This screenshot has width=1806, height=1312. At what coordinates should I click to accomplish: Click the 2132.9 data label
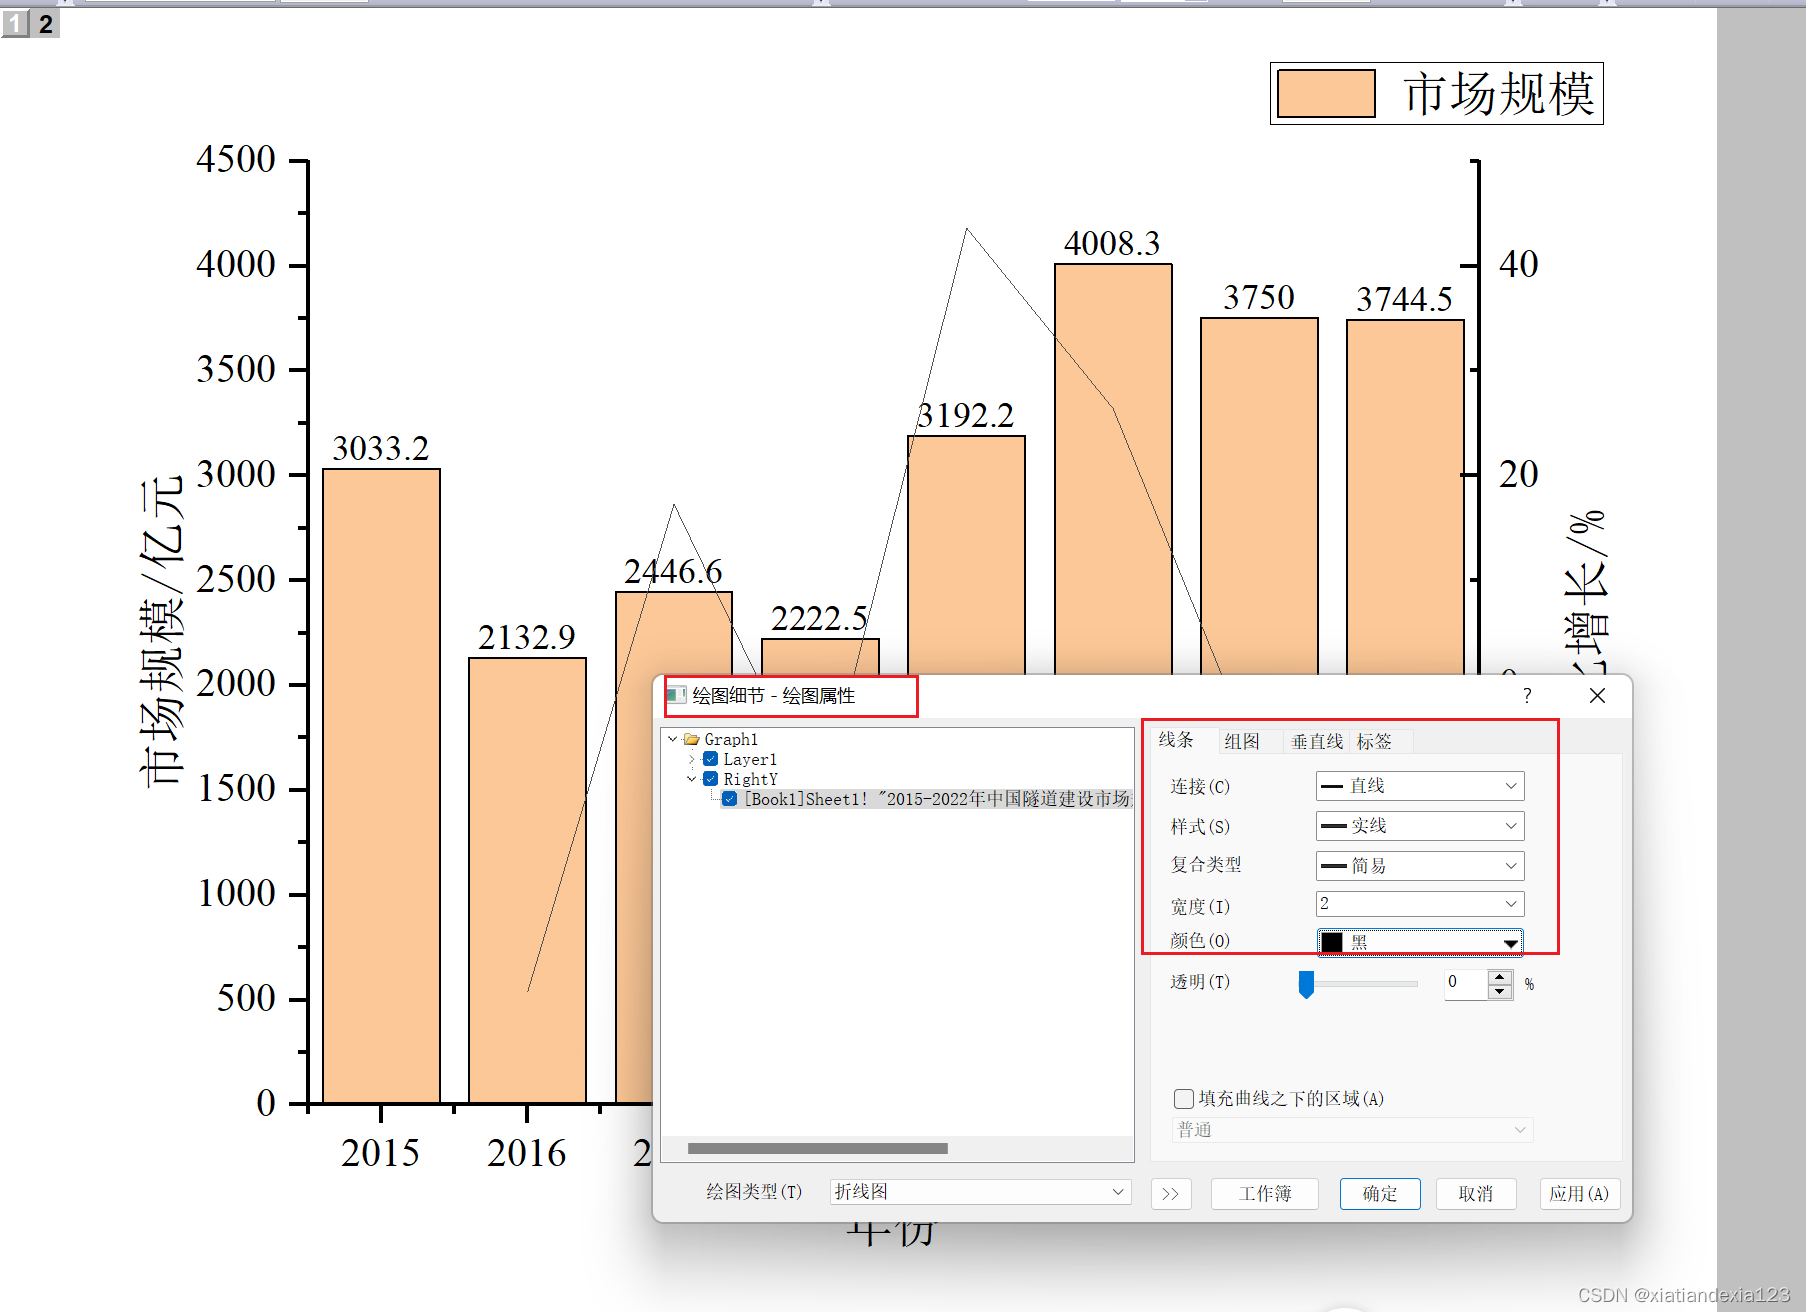[x=527, y=637]
